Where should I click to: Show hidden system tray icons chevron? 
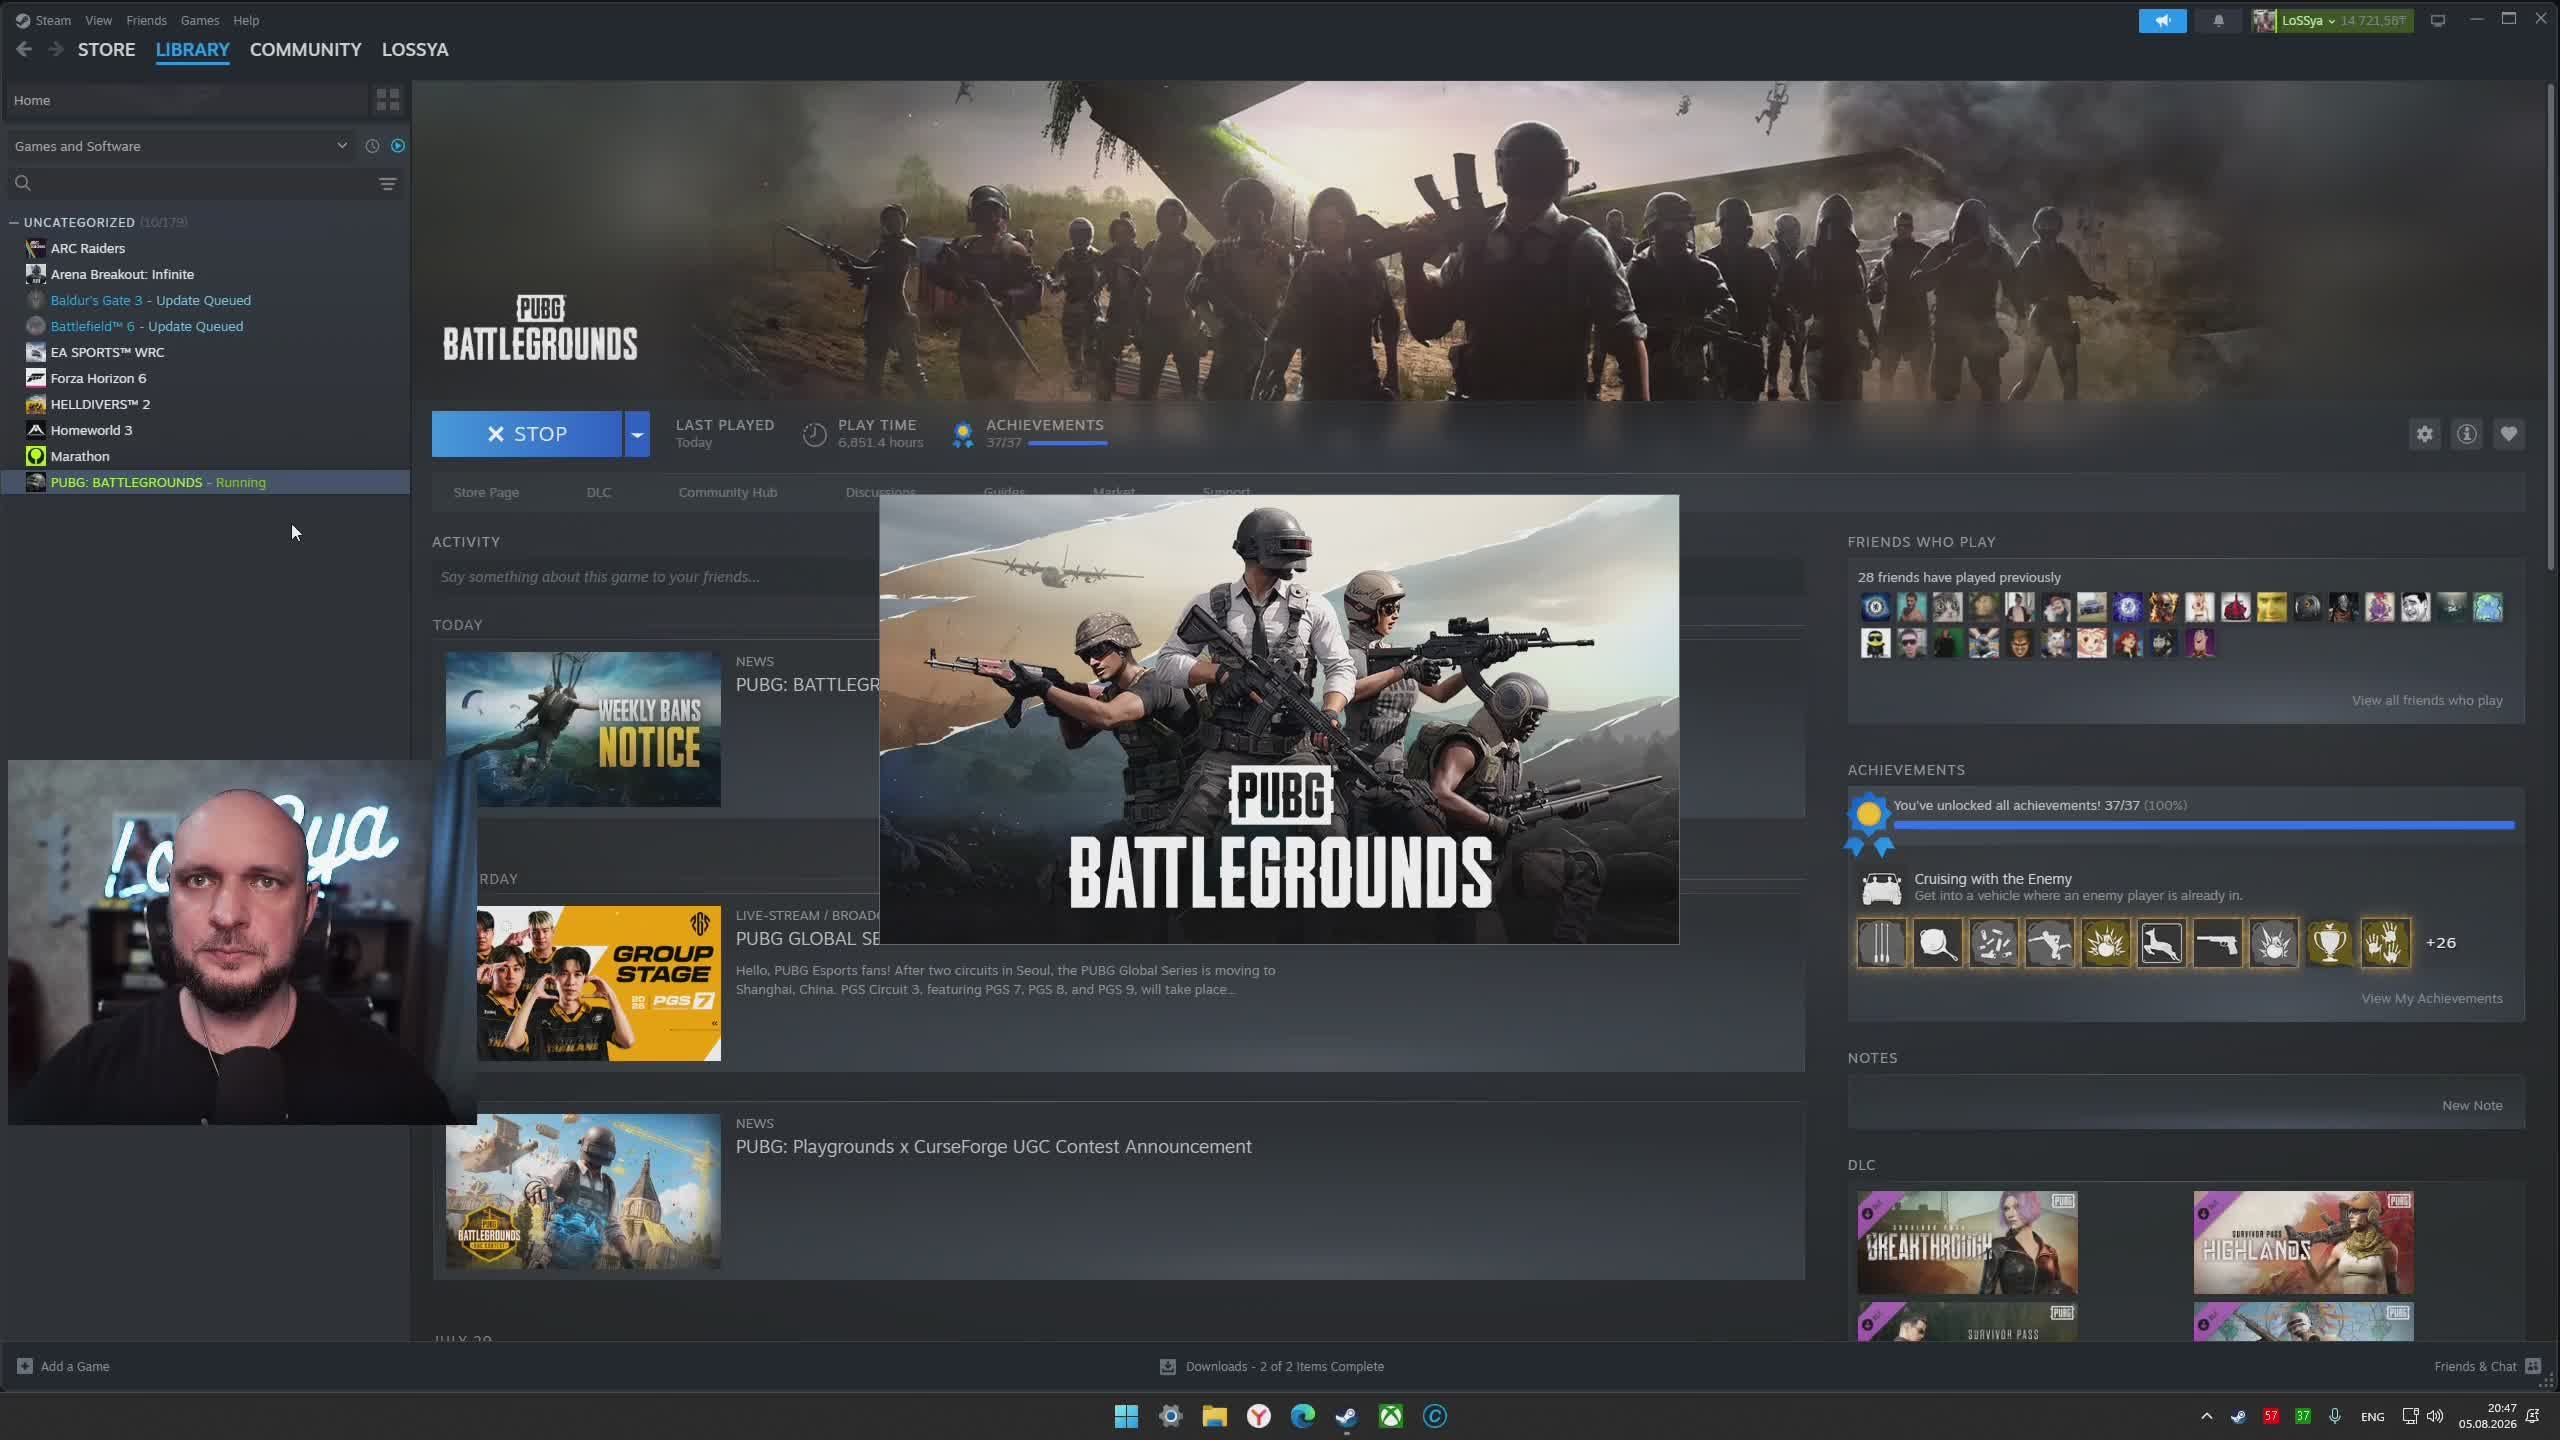coord(2207,1416)
